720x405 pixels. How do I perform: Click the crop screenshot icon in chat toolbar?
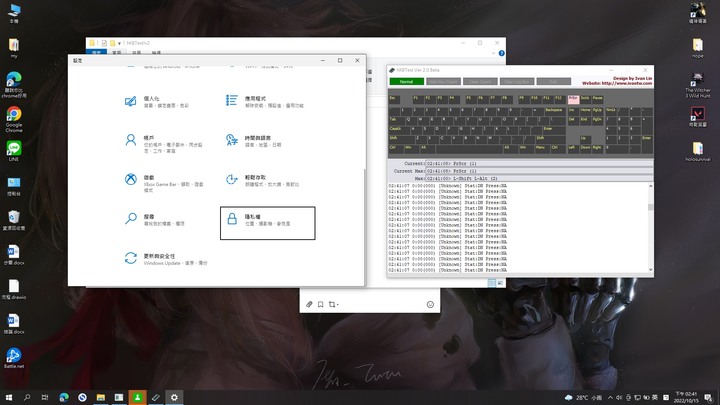[x=332, y=304]
